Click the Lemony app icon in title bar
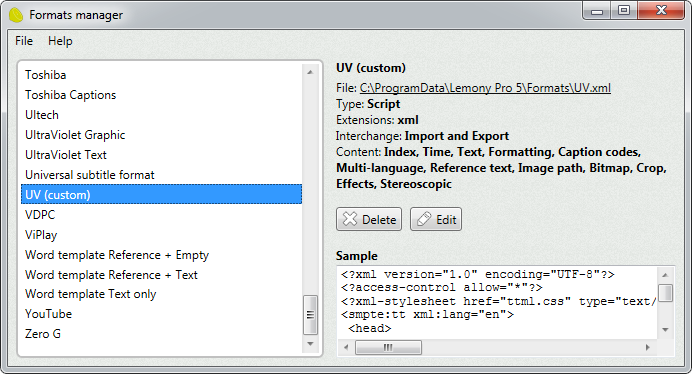This screenshot has width=692, height=374. (16, 15)
